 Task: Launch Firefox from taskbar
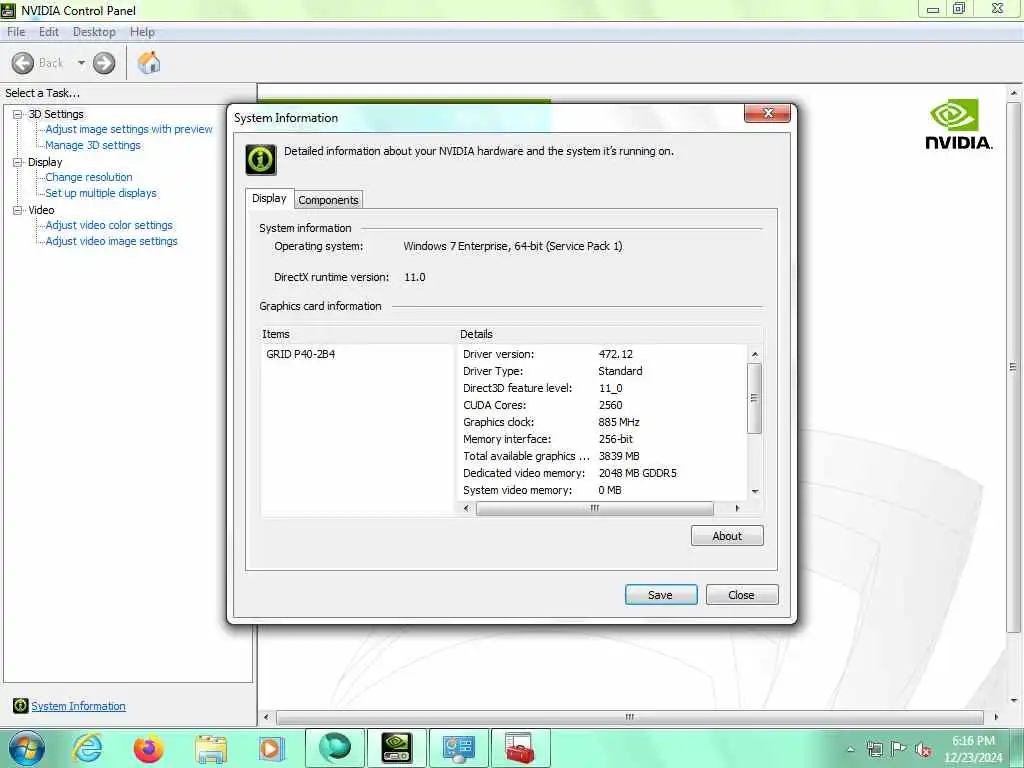(148, 748)
